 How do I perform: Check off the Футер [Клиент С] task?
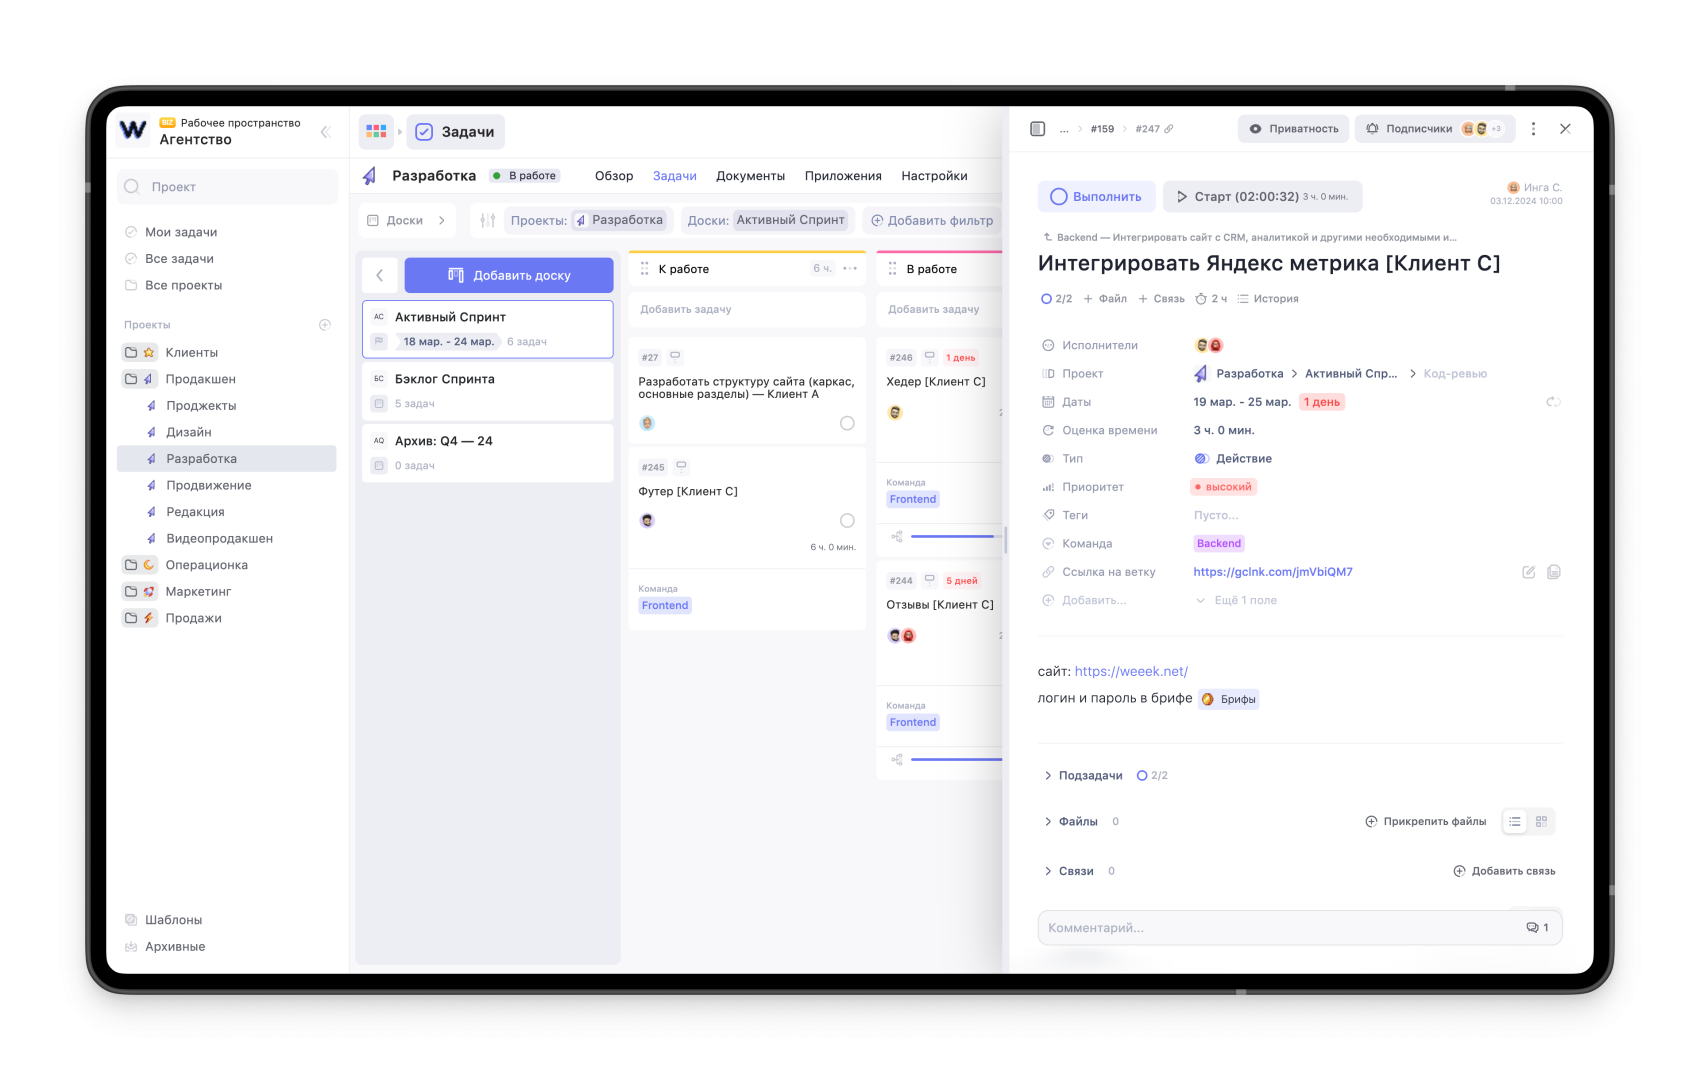point(847,521)
